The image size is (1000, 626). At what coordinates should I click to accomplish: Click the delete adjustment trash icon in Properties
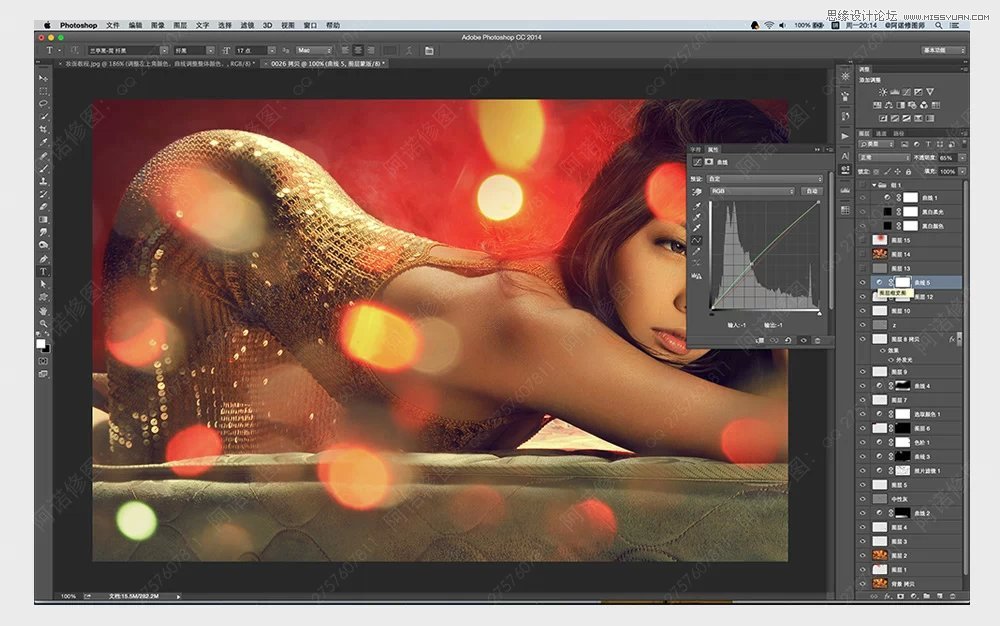coord(817,340)
